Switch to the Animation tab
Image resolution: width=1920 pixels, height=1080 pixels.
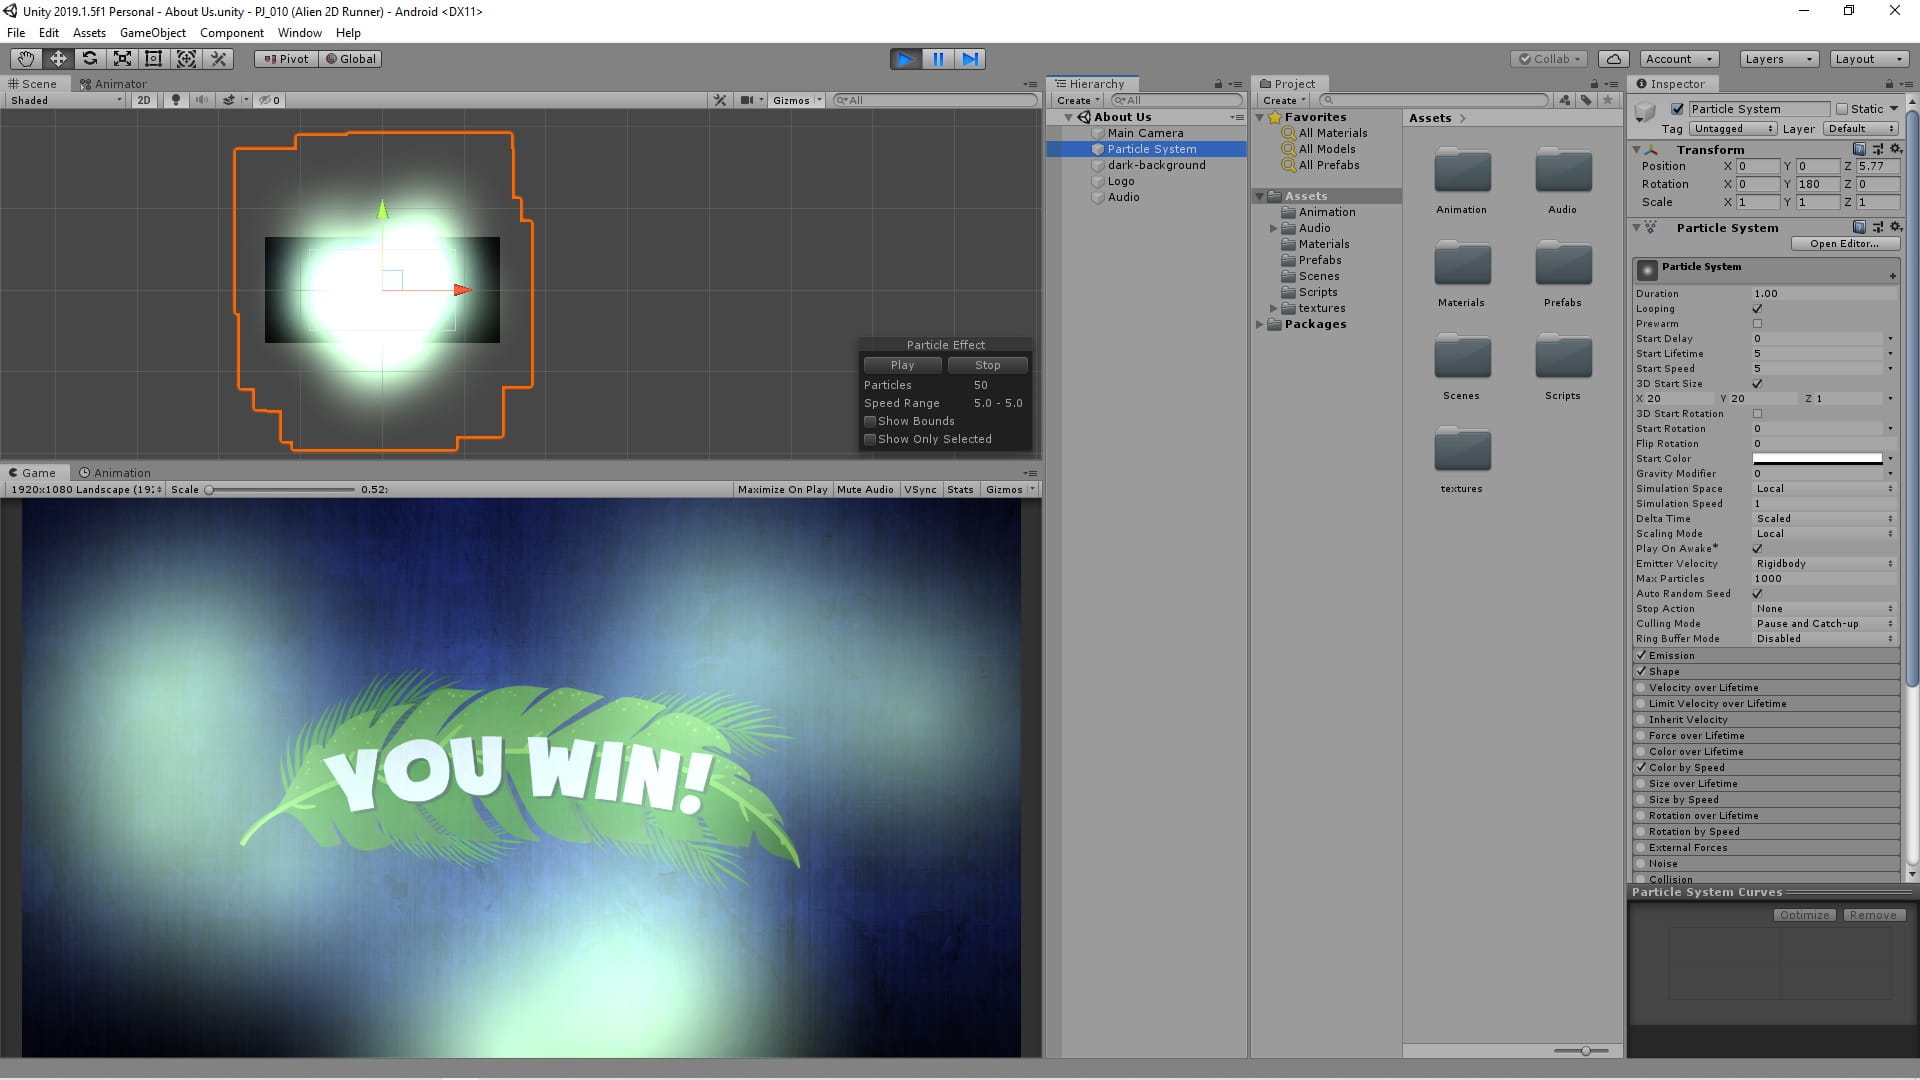point(115,473)
